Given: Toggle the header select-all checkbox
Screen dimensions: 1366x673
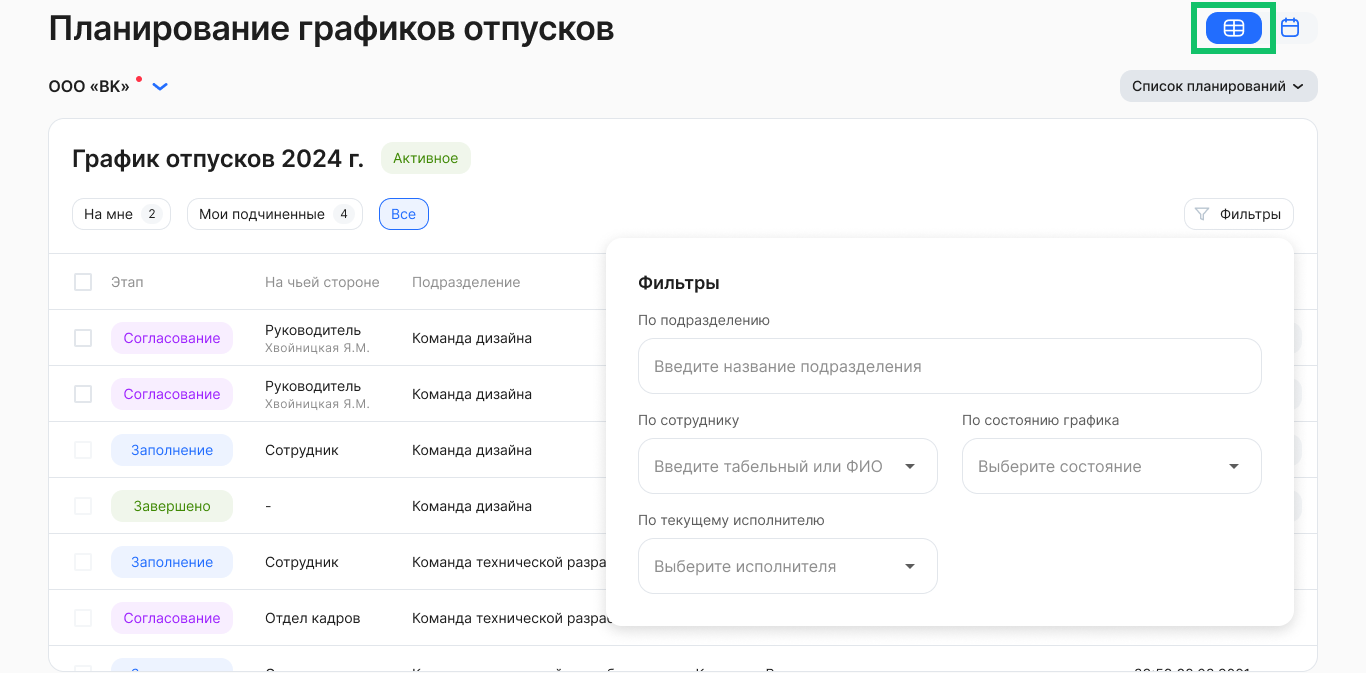Looking at the screenshot, I should (x=83, y=282).
